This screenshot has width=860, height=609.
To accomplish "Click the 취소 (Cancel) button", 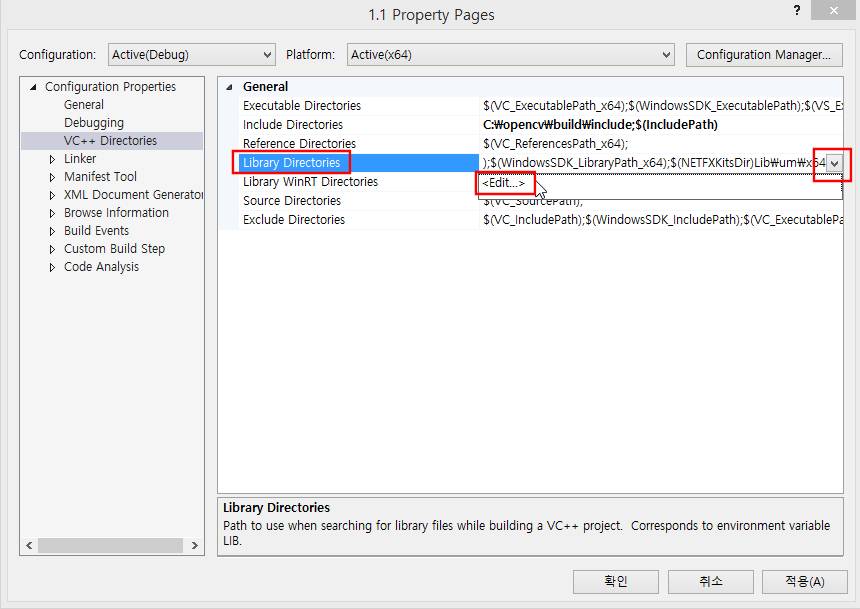I will (x=709, y=581).
